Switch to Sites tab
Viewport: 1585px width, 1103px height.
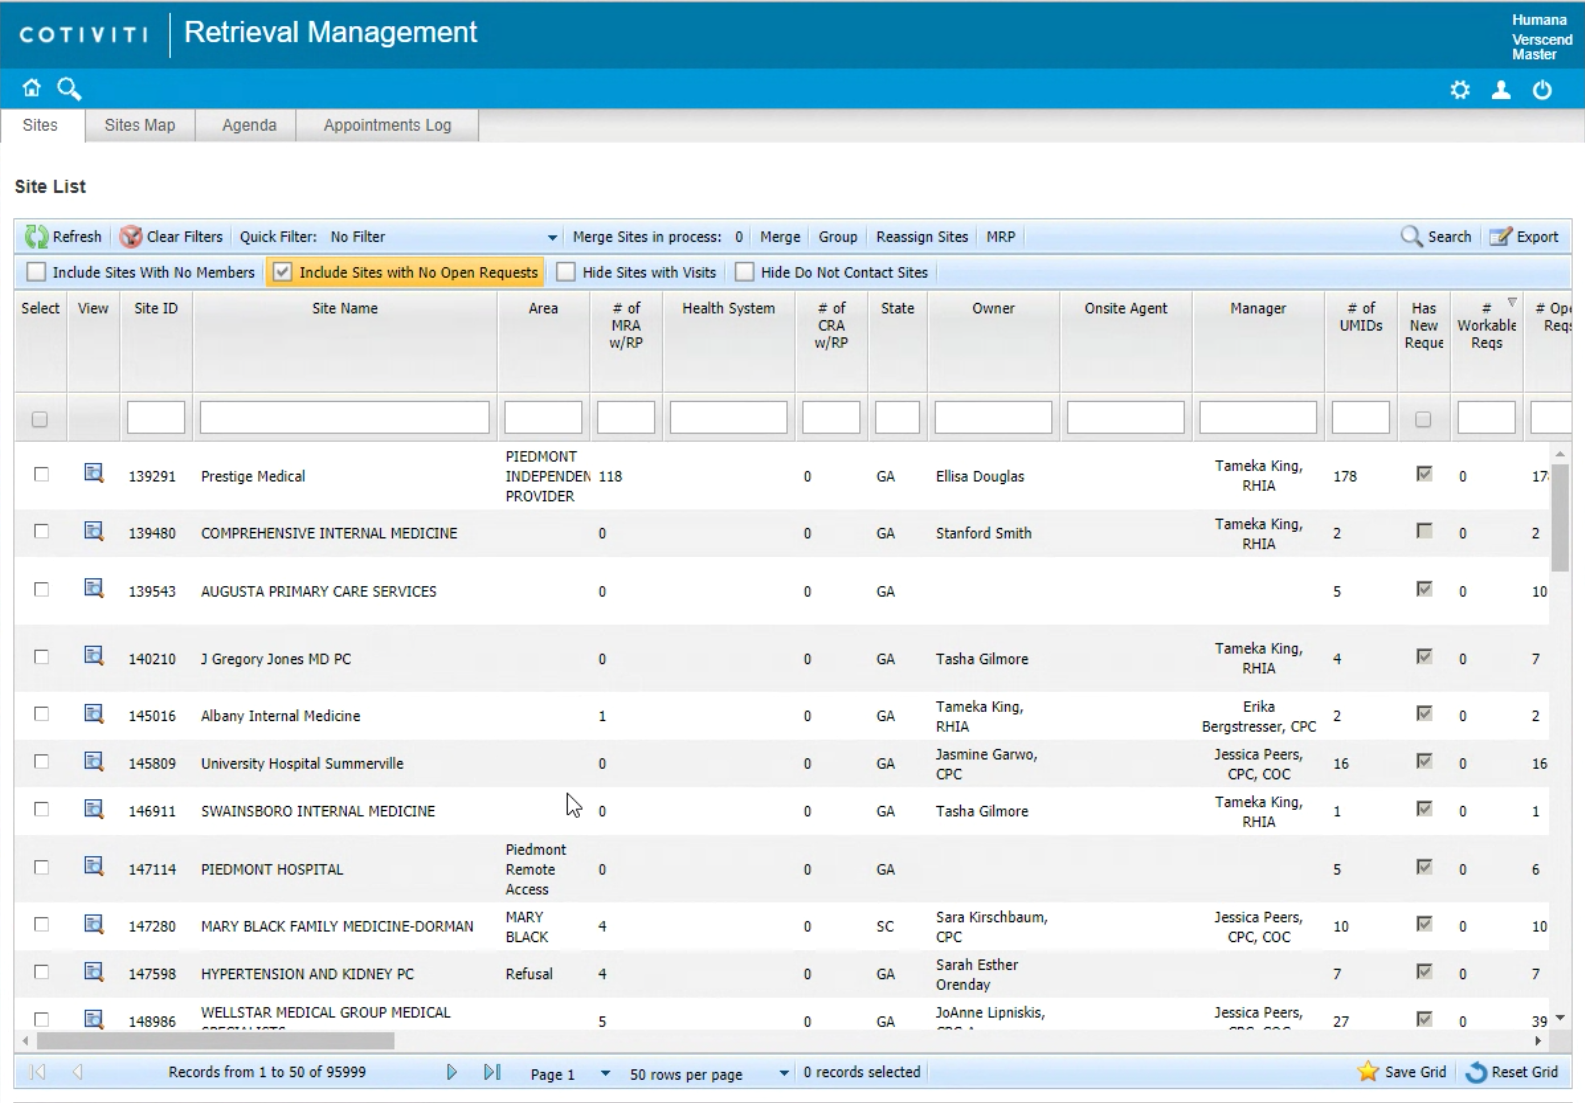click(40, 125)
